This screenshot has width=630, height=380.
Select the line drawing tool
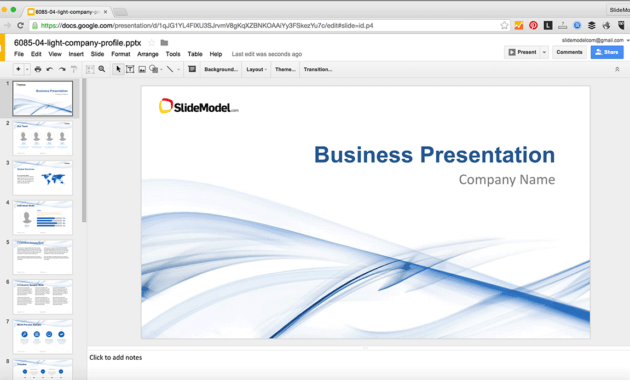coord(170,69)
